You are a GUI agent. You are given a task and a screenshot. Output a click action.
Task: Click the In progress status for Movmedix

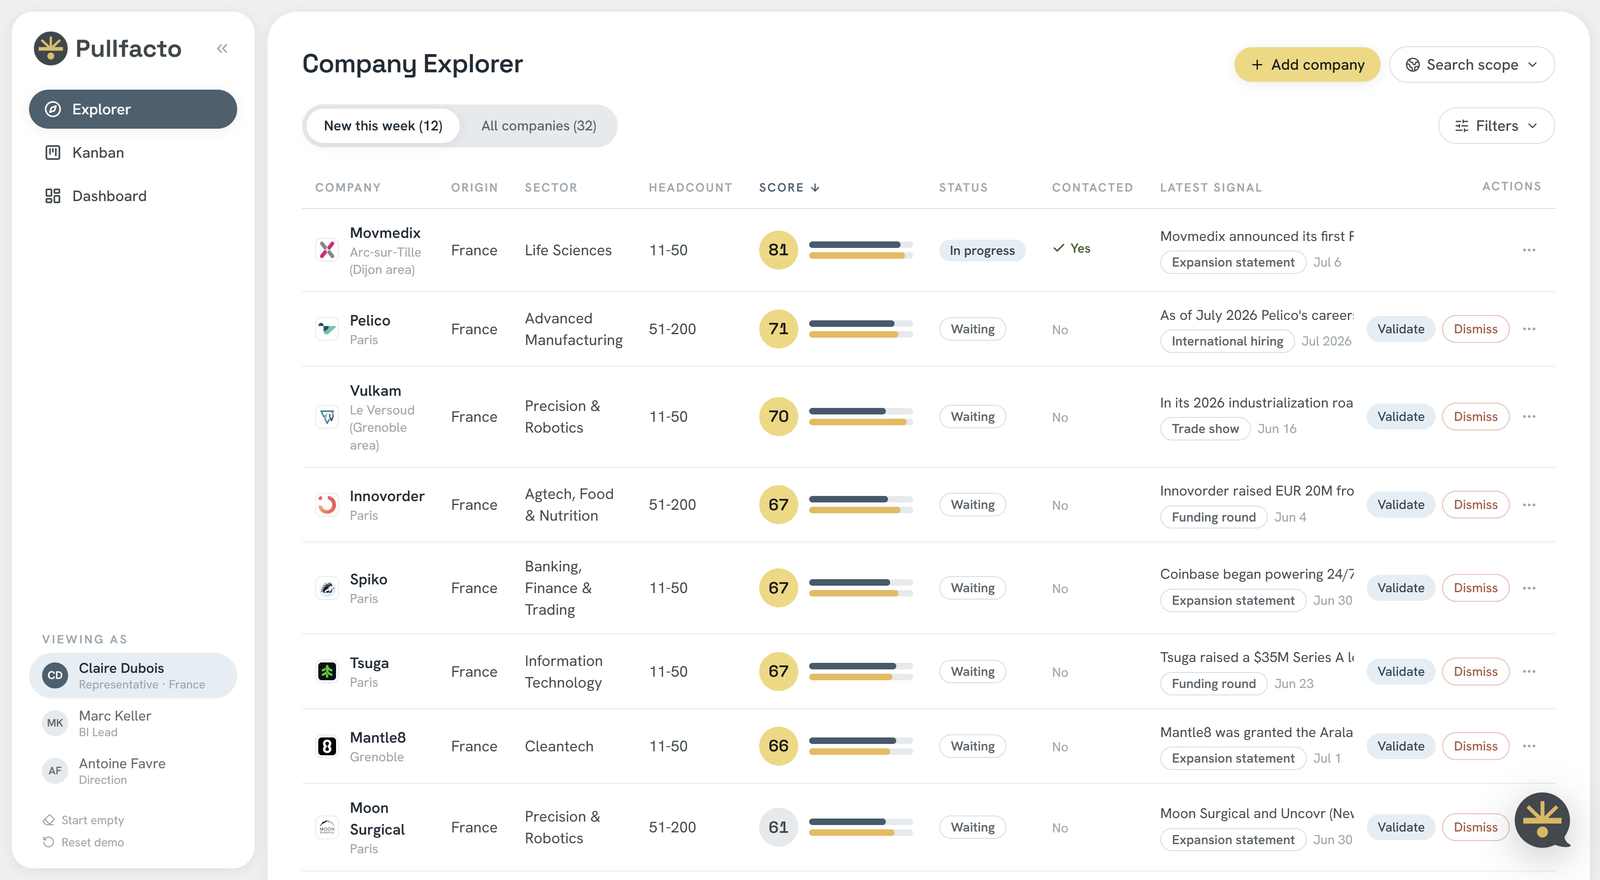982,250
